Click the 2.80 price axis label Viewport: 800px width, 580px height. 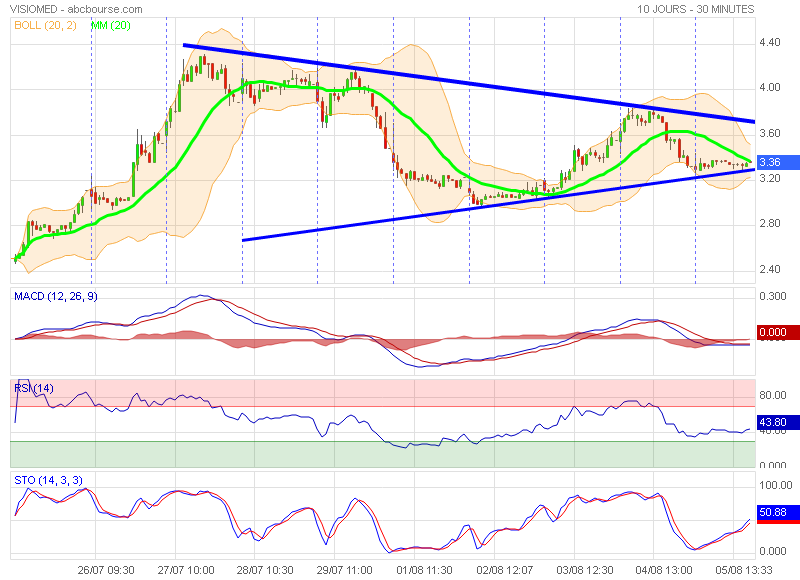click(x=770, y=223)
